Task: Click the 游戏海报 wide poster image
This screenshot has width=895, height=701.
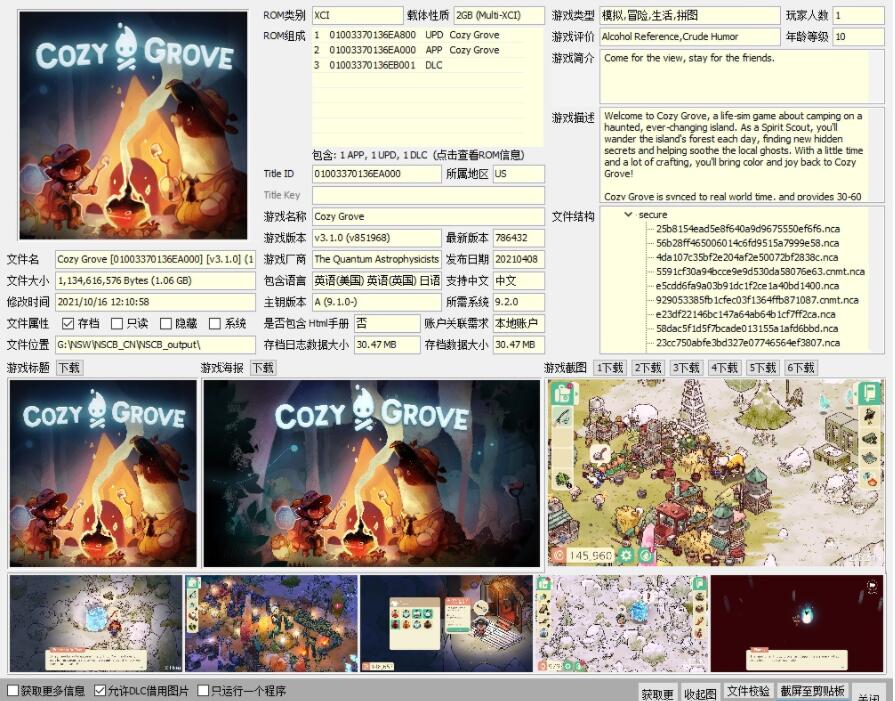Action: pos(372,473)
